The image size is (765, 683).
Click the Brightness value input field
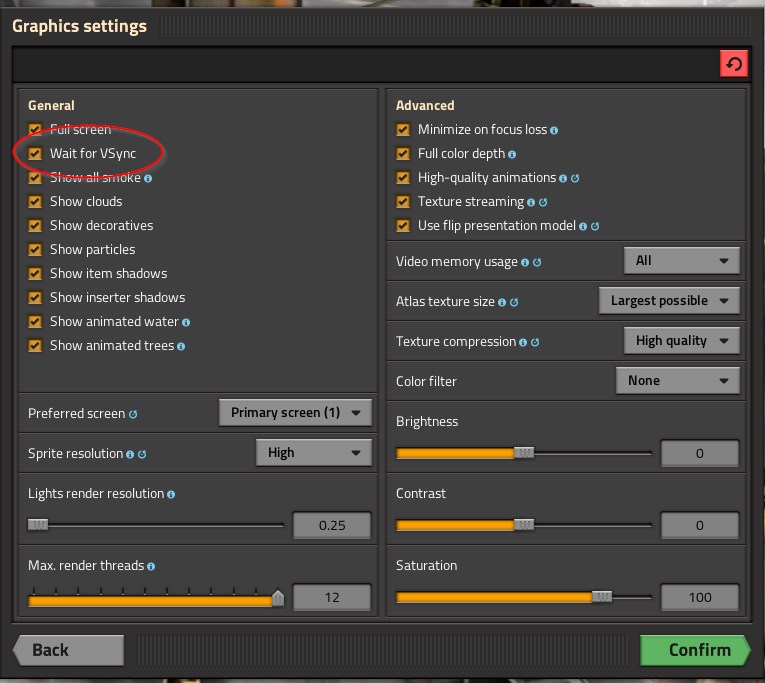click(x=699, y=453)
